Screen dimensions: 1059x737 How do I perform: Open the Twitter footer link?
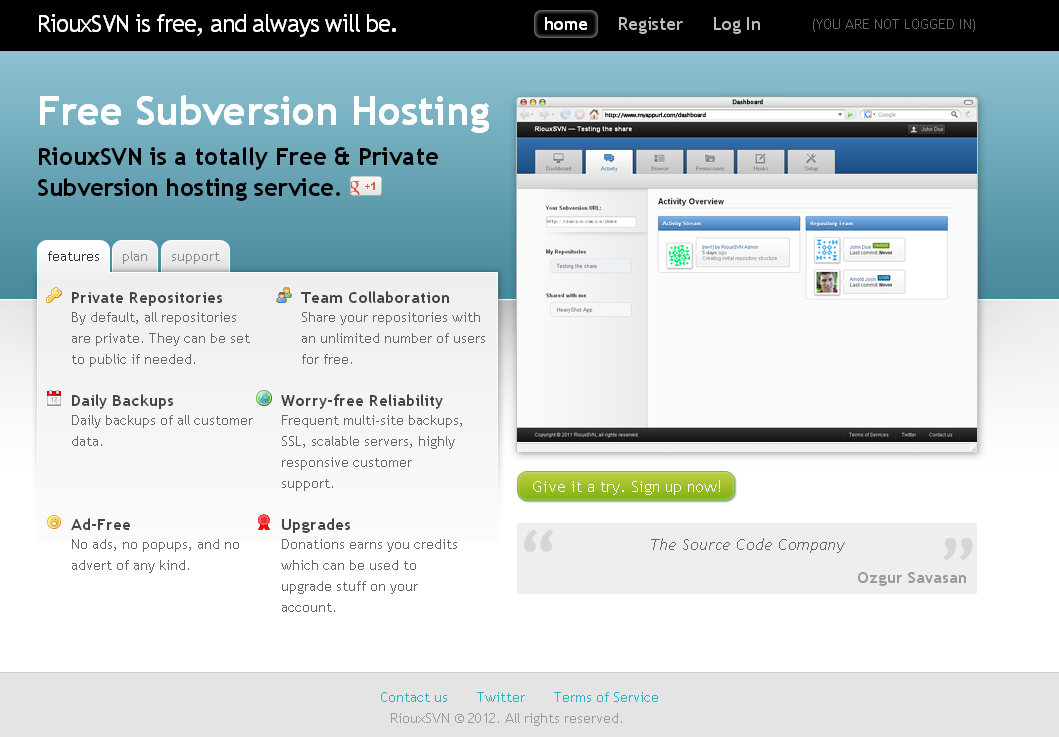pos(500,697)
